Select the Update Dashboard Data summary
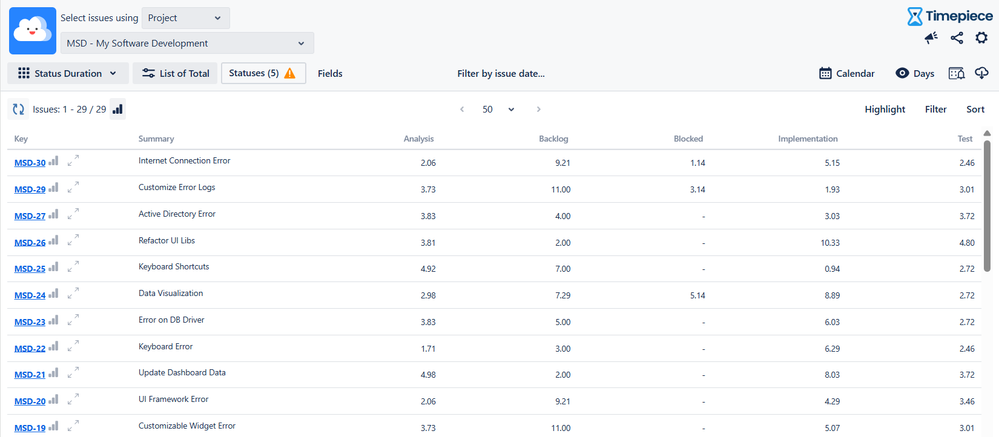This screenshot has height=437, width=999. (x=182, y=373)
